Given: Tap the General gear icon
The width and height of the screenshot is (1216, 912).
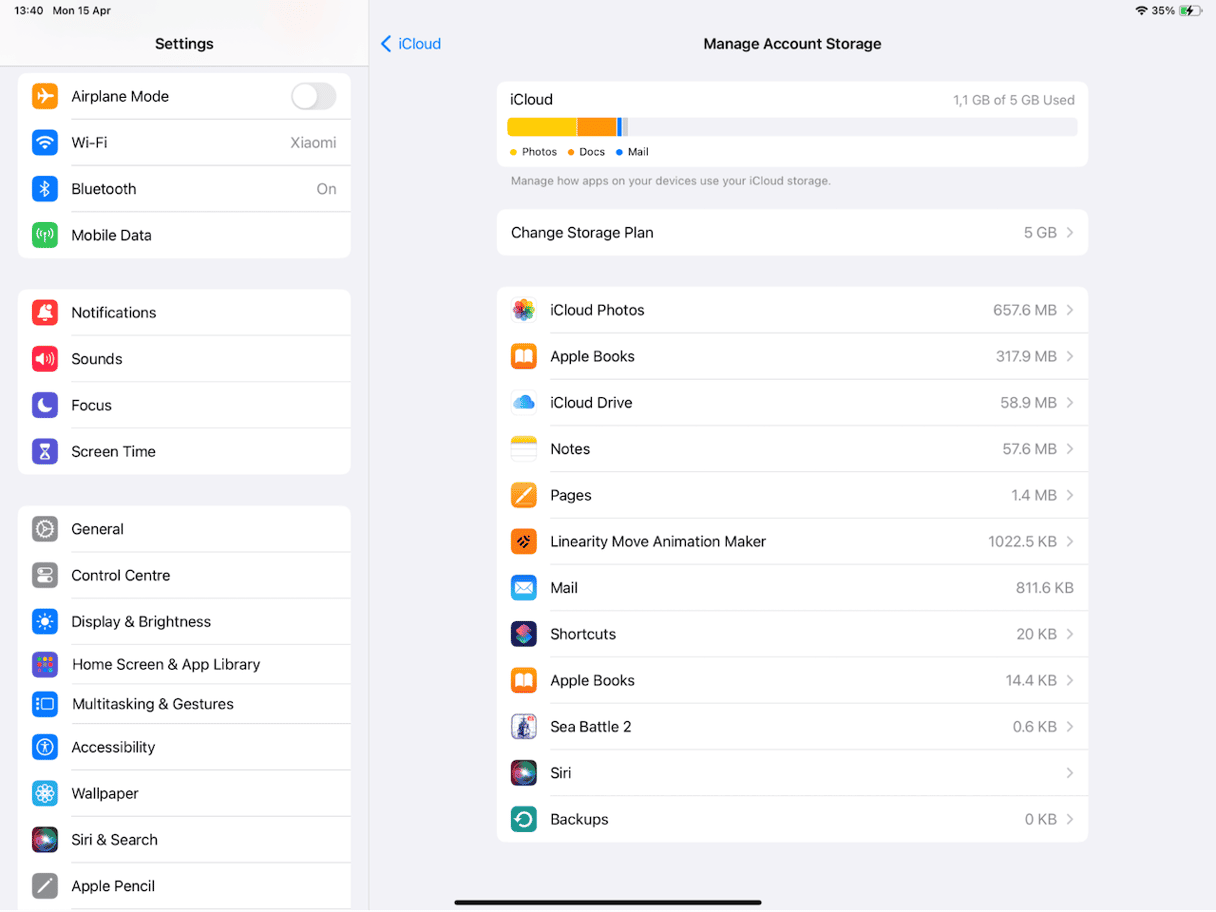Looking at the screenshot, I should coord(45,529).
